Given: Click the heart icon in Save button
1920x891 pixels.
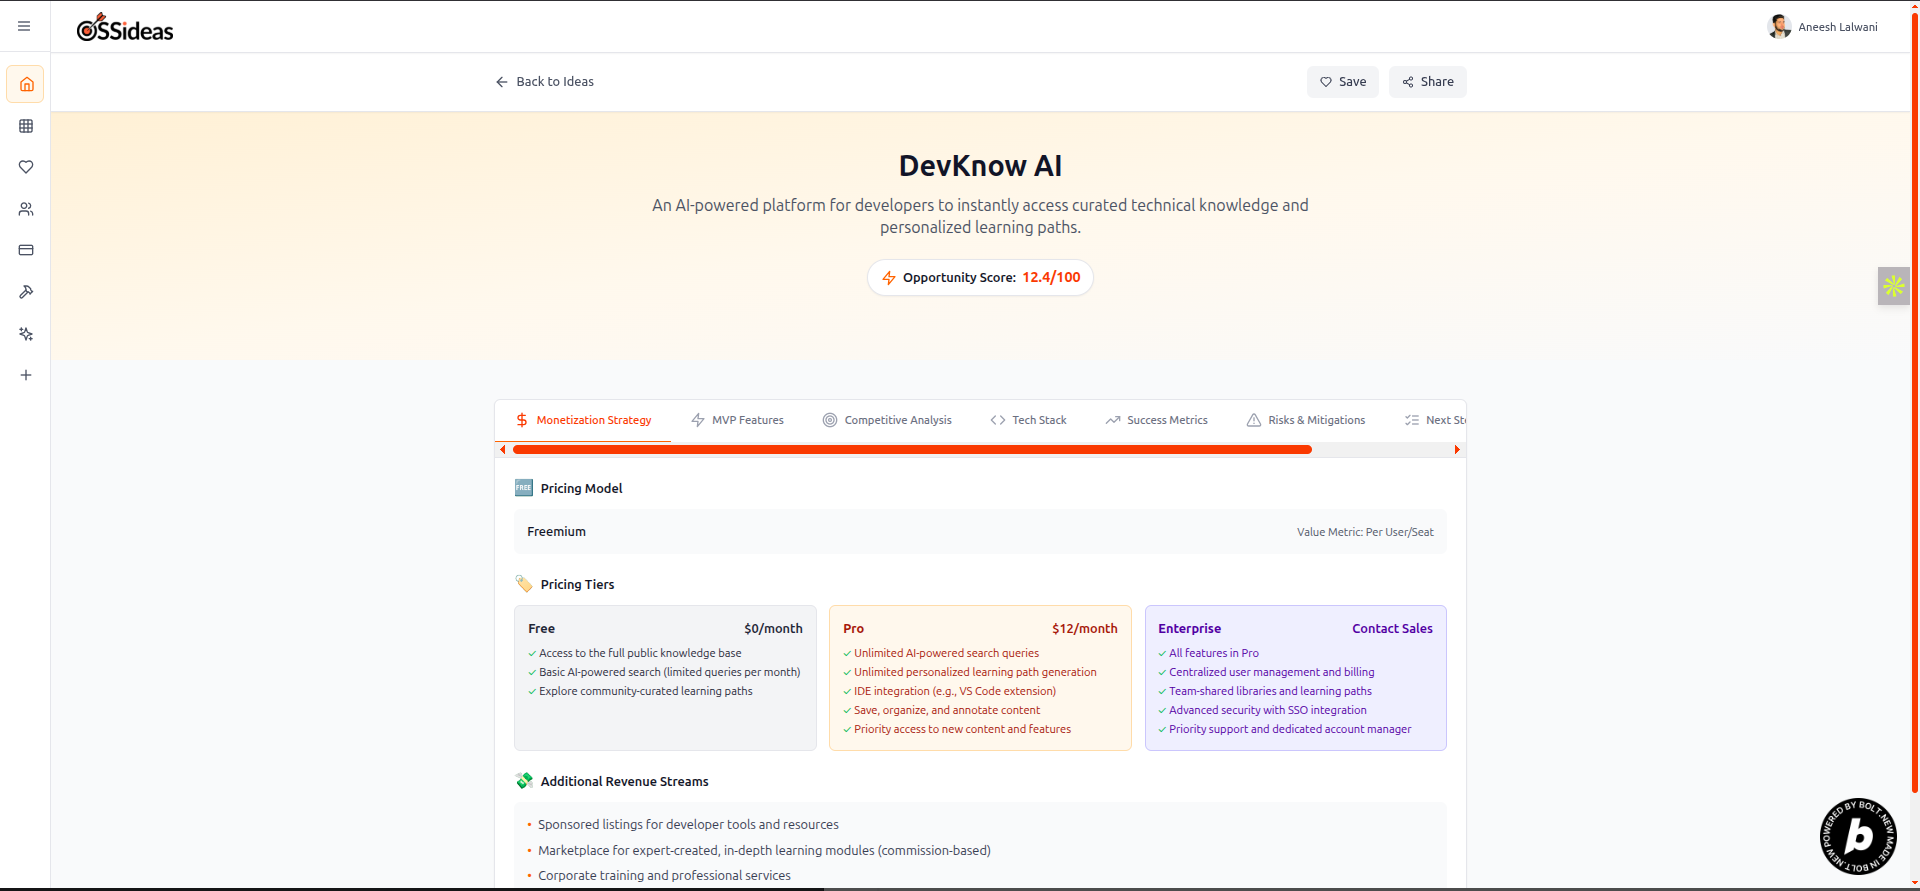Looking at the screenshot, I should pyautogui.click(x=1326, y=82).
